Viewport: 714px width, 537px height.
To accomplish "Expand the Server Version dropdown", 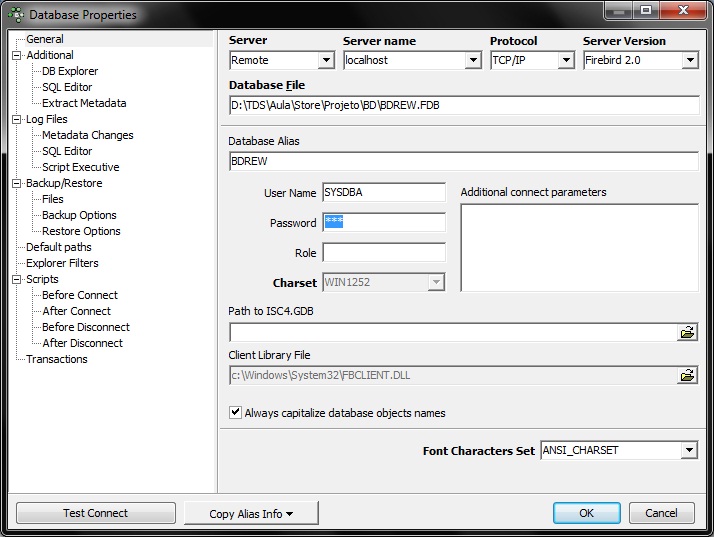I will 689,61.
